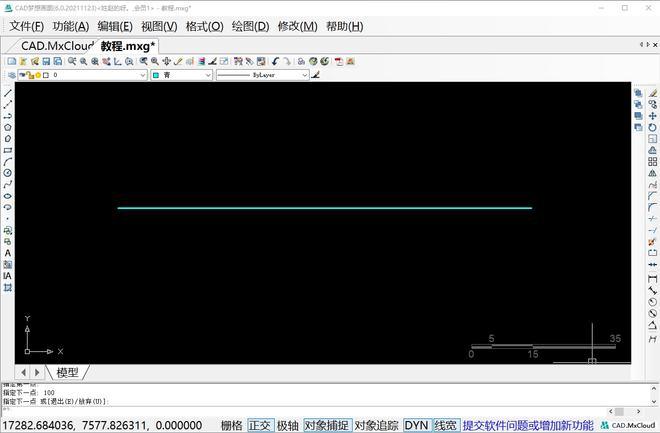The image size is (660, 433).
Task: Click 提交软件问题或增加新功能 link
Action: [528, 425]
